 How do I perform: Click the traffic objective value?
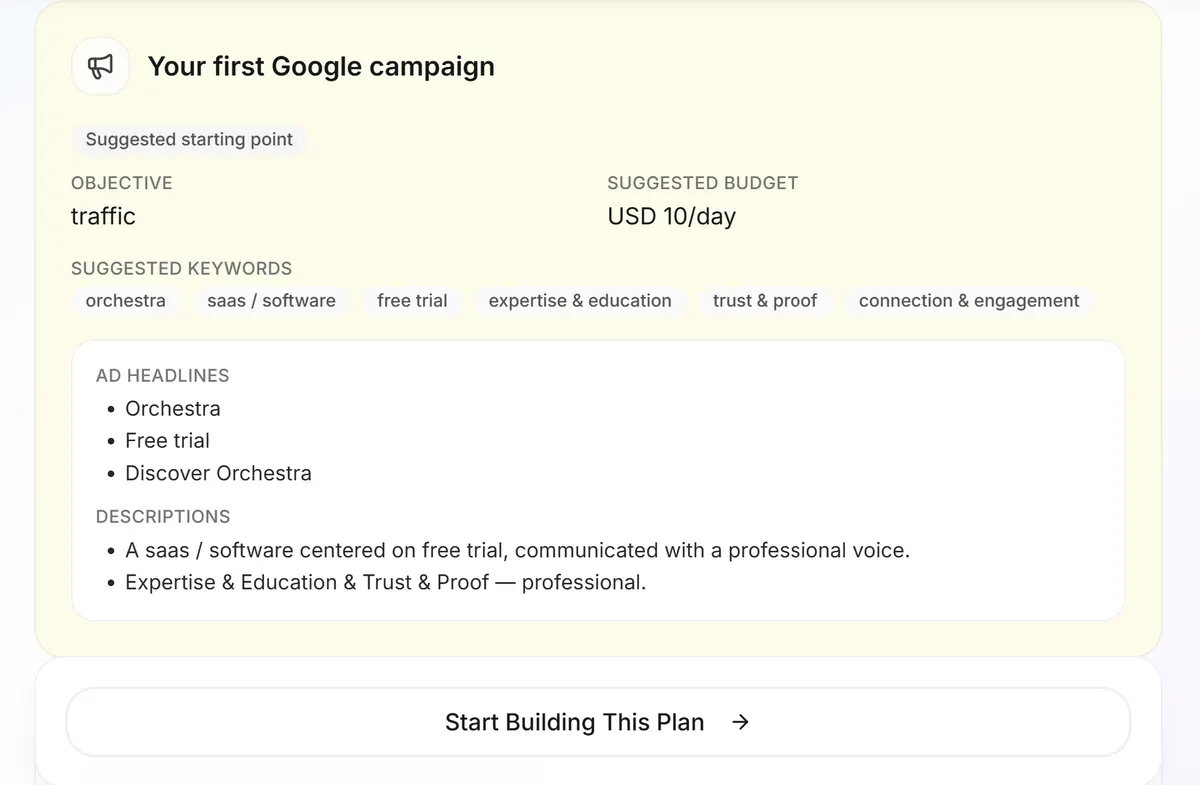[103, 216]
